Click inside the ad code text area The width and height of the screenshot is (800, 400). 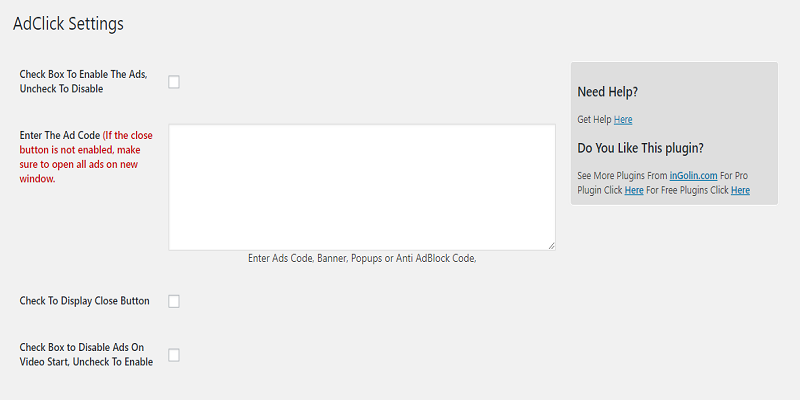(x=361, y=186)
